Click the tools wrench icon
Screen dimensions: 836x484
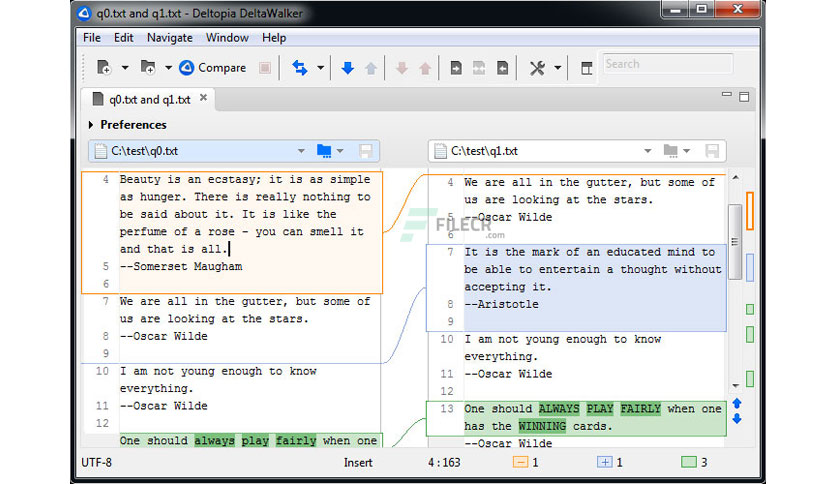tap(537, 68)
